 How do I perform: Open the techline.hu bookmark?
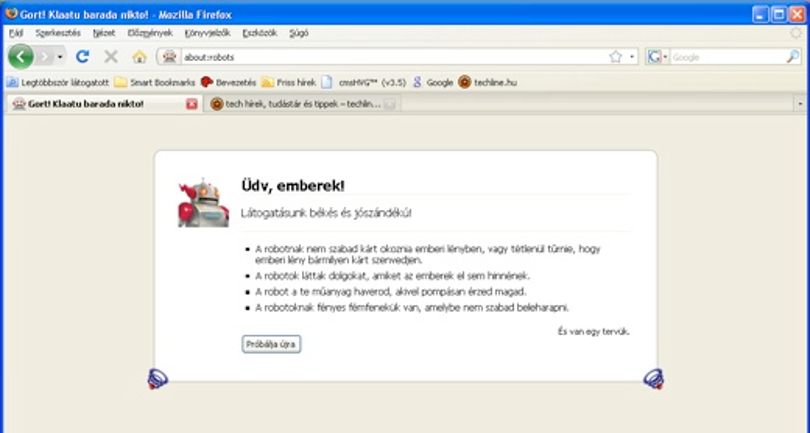point(488,82)
